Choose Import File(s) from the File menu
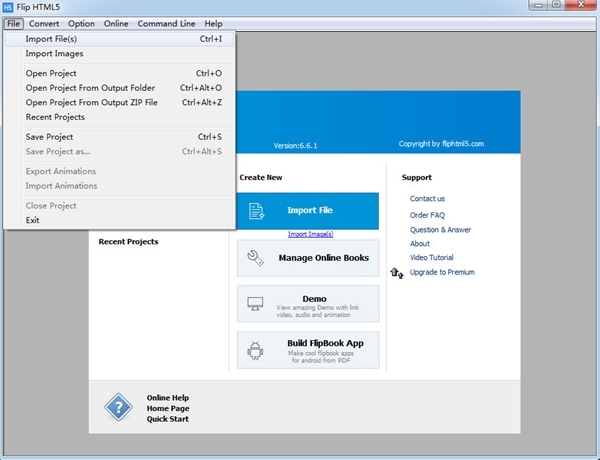The height and width of the screenshot is (460, 600). [51, 39]
